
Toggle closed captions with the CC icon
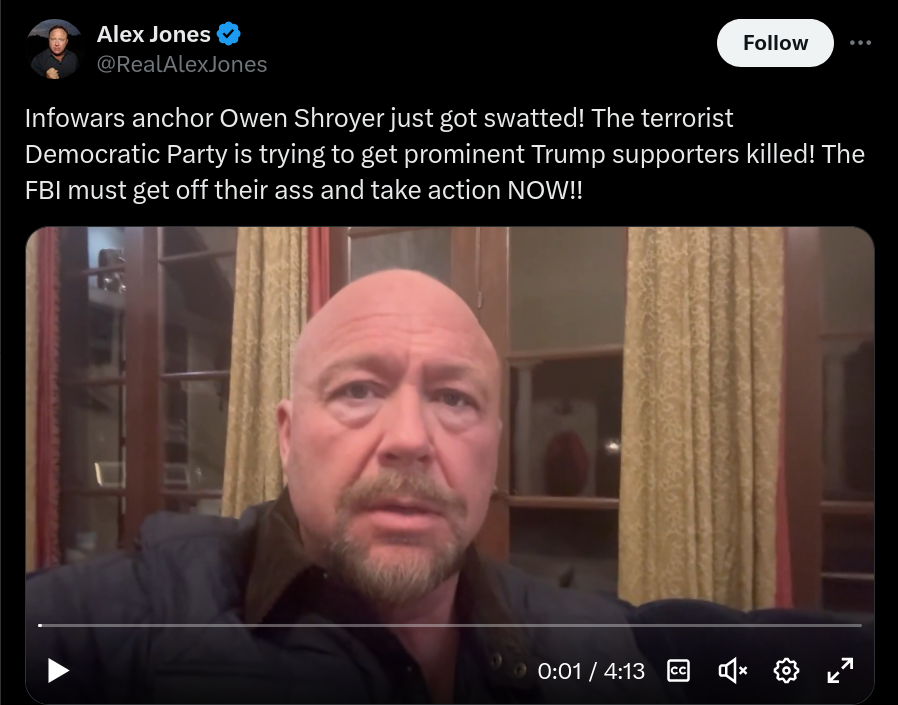pos(679,671)
